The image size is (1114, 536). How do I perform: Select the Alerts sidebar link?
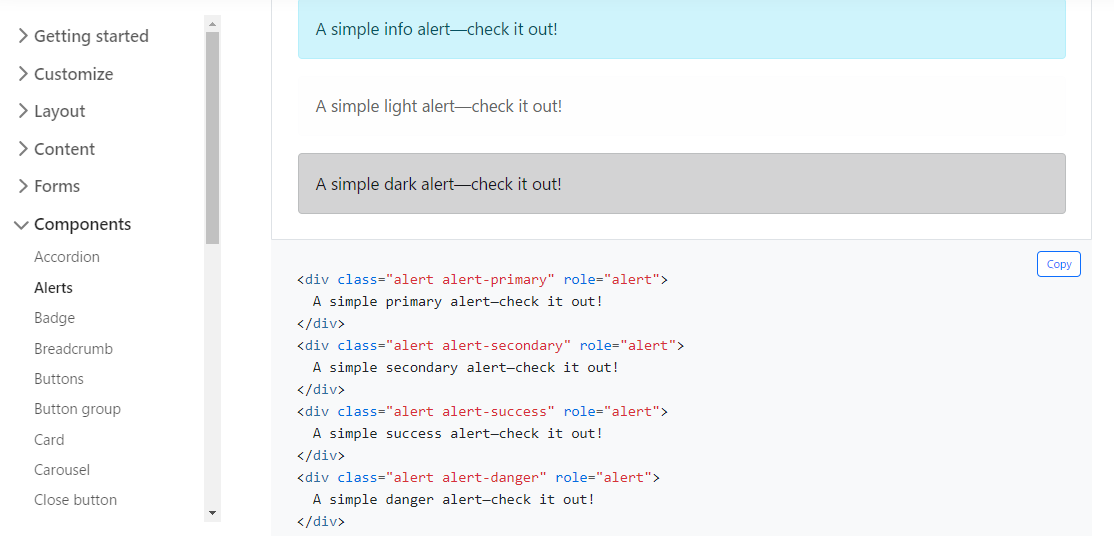pos(53,288)
